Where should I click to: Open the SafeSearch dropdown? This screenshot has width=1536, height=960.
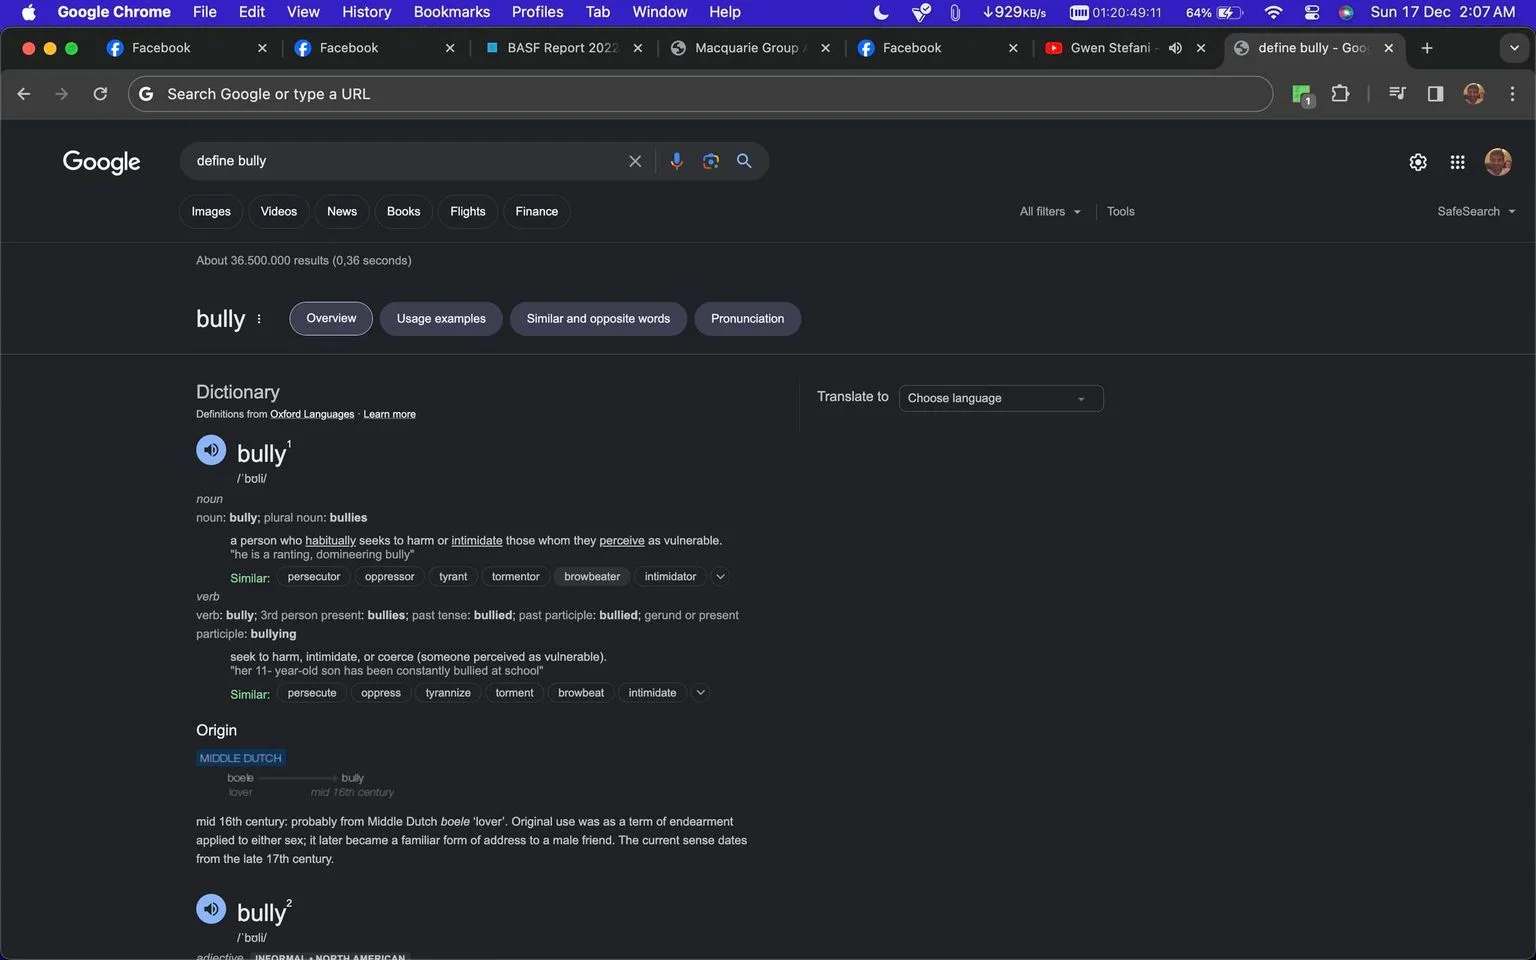[1476, 212]
